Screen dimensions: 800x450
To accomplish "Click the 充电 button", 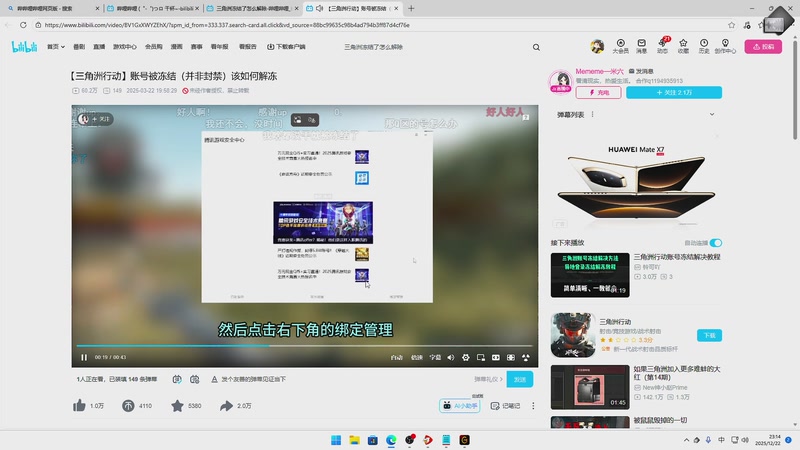I will (598, 92).
